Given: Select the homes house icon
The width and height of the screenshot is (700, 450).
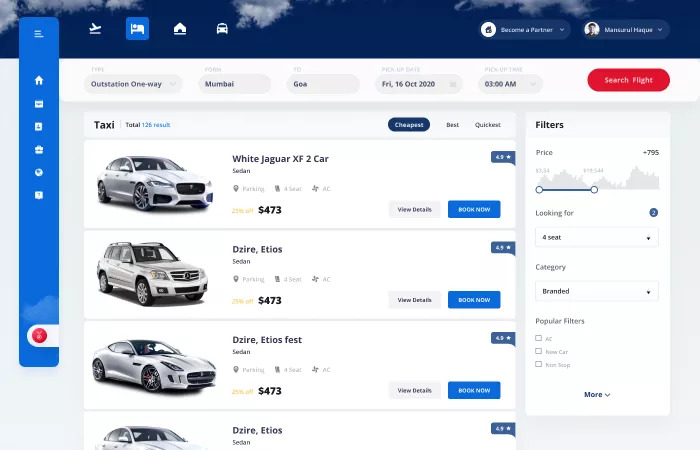Looking at the screenshot, I should (180, 29).
